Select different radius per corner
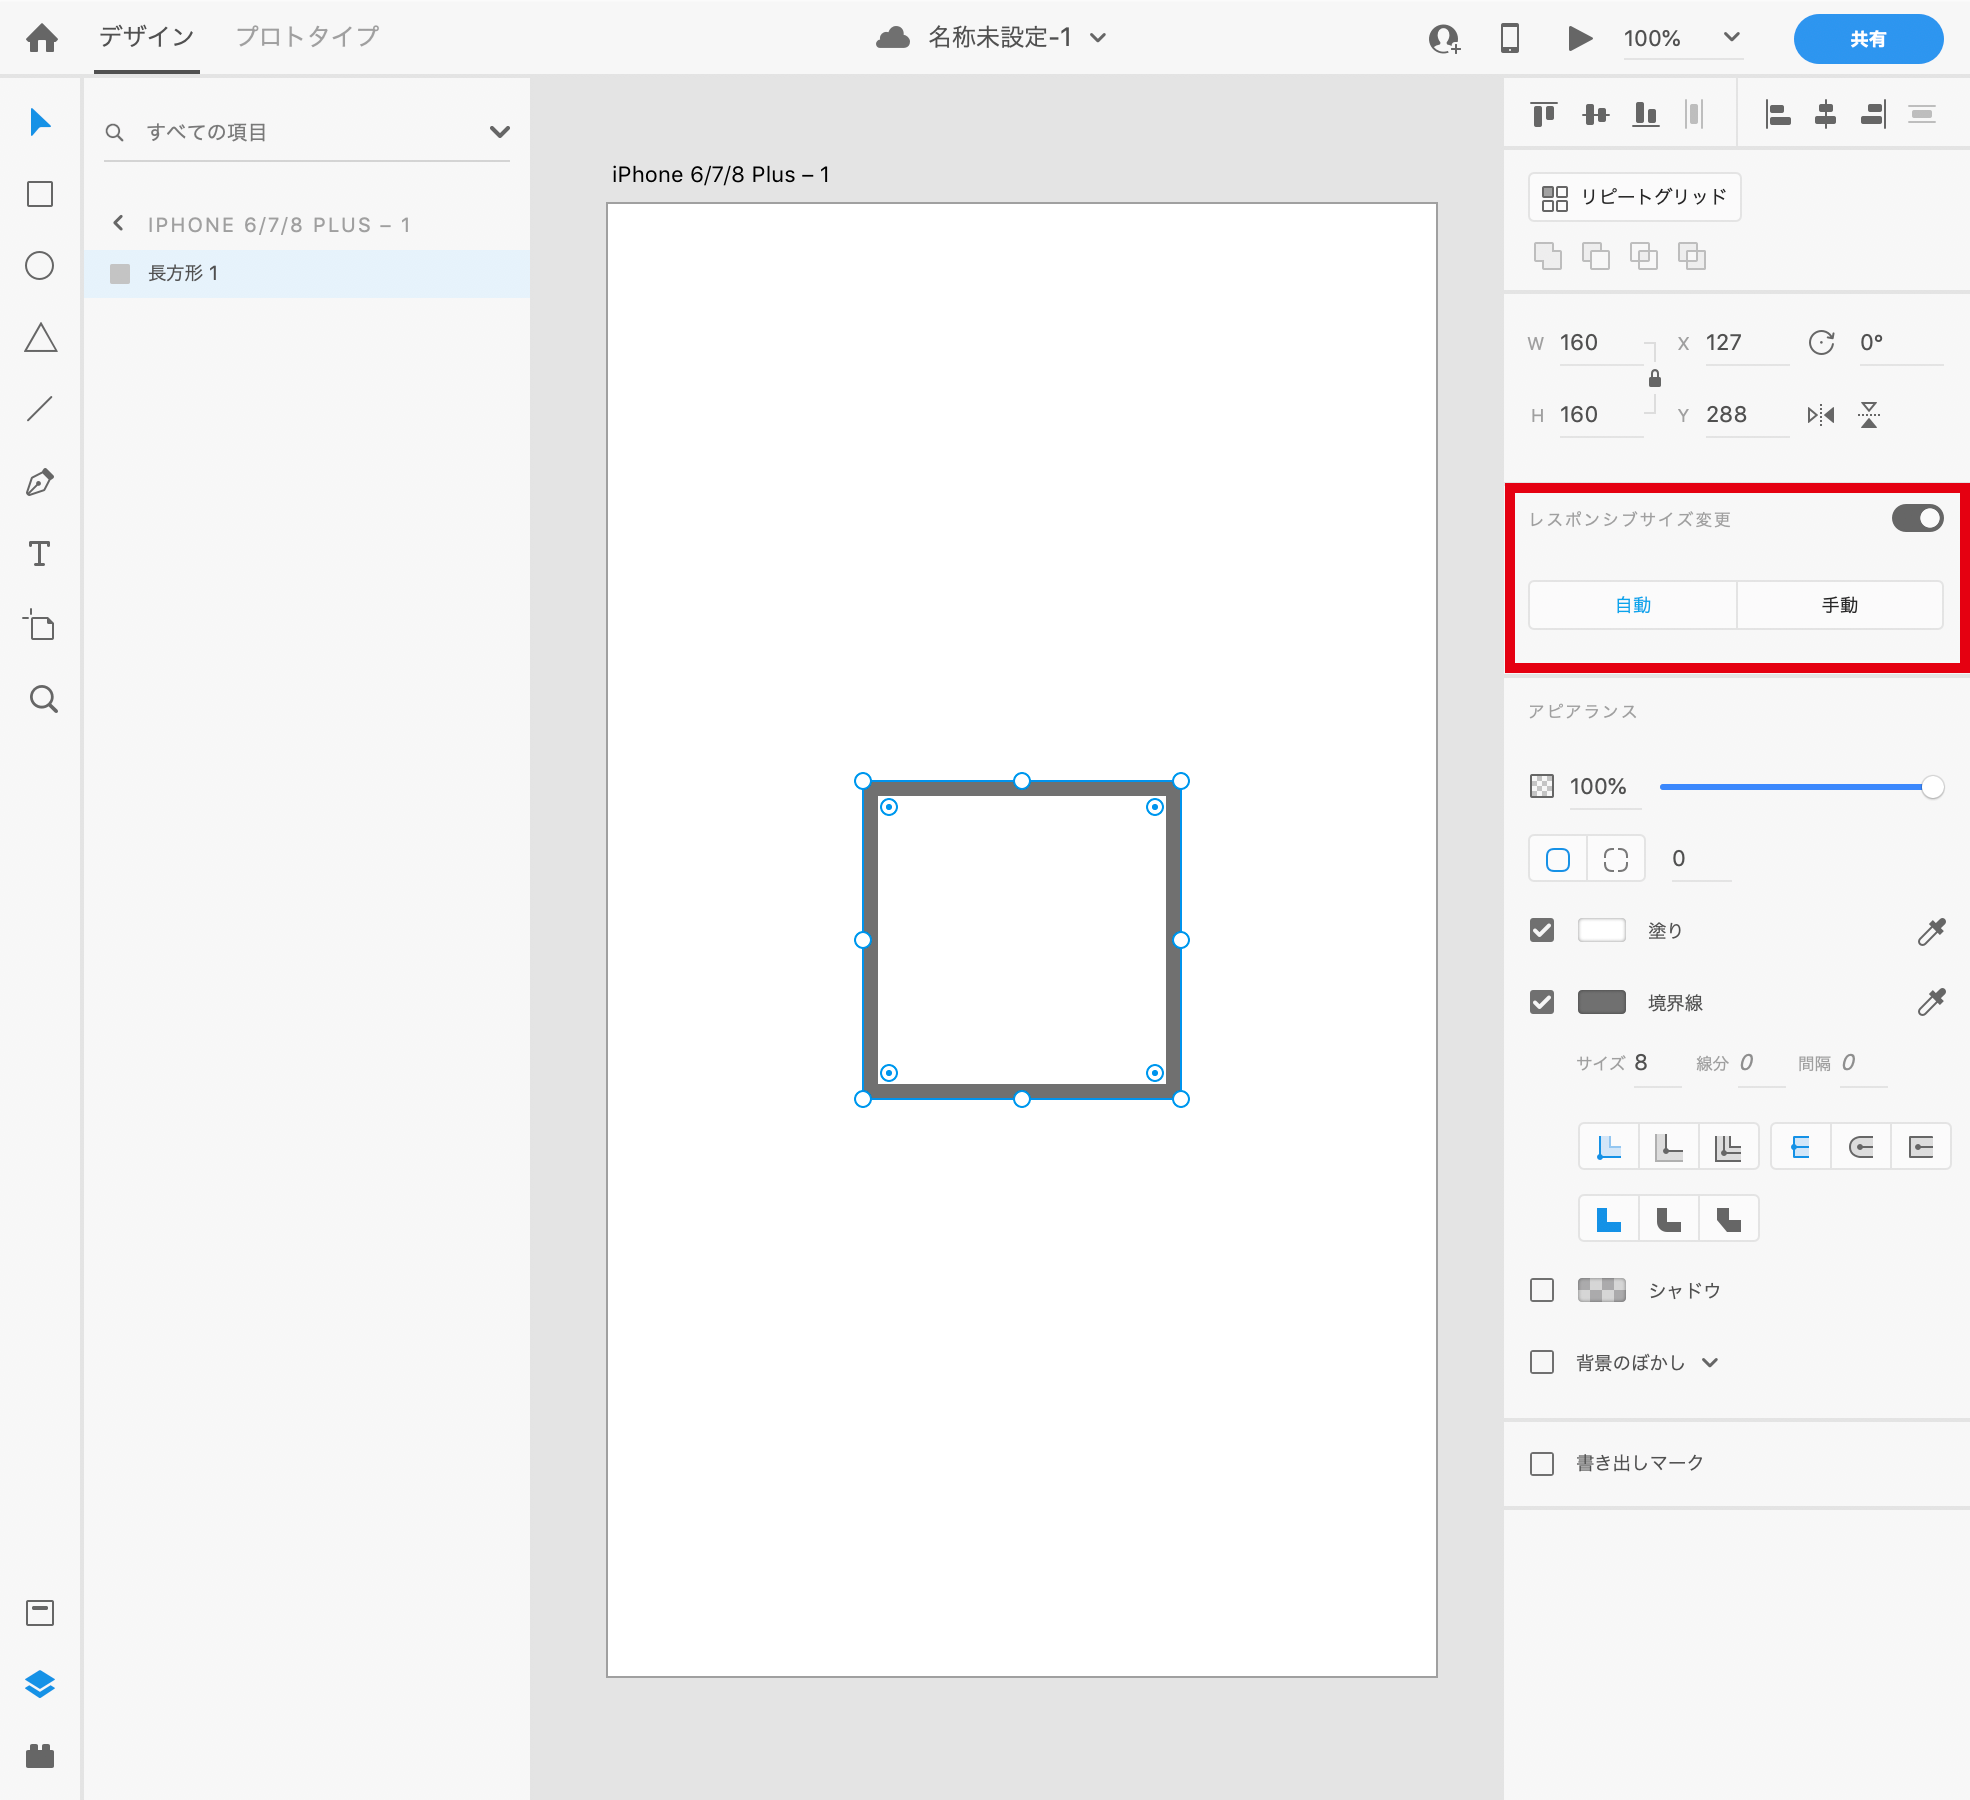Screen dimensions: 1970x1800 [1616, 859]
